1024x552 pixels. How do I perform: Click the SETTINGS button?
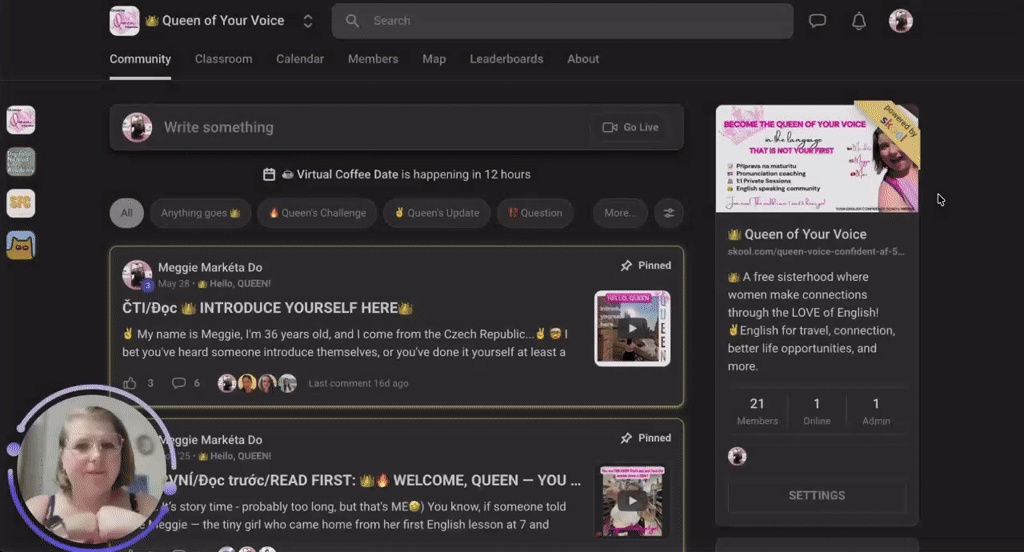[x=816, y=495]
